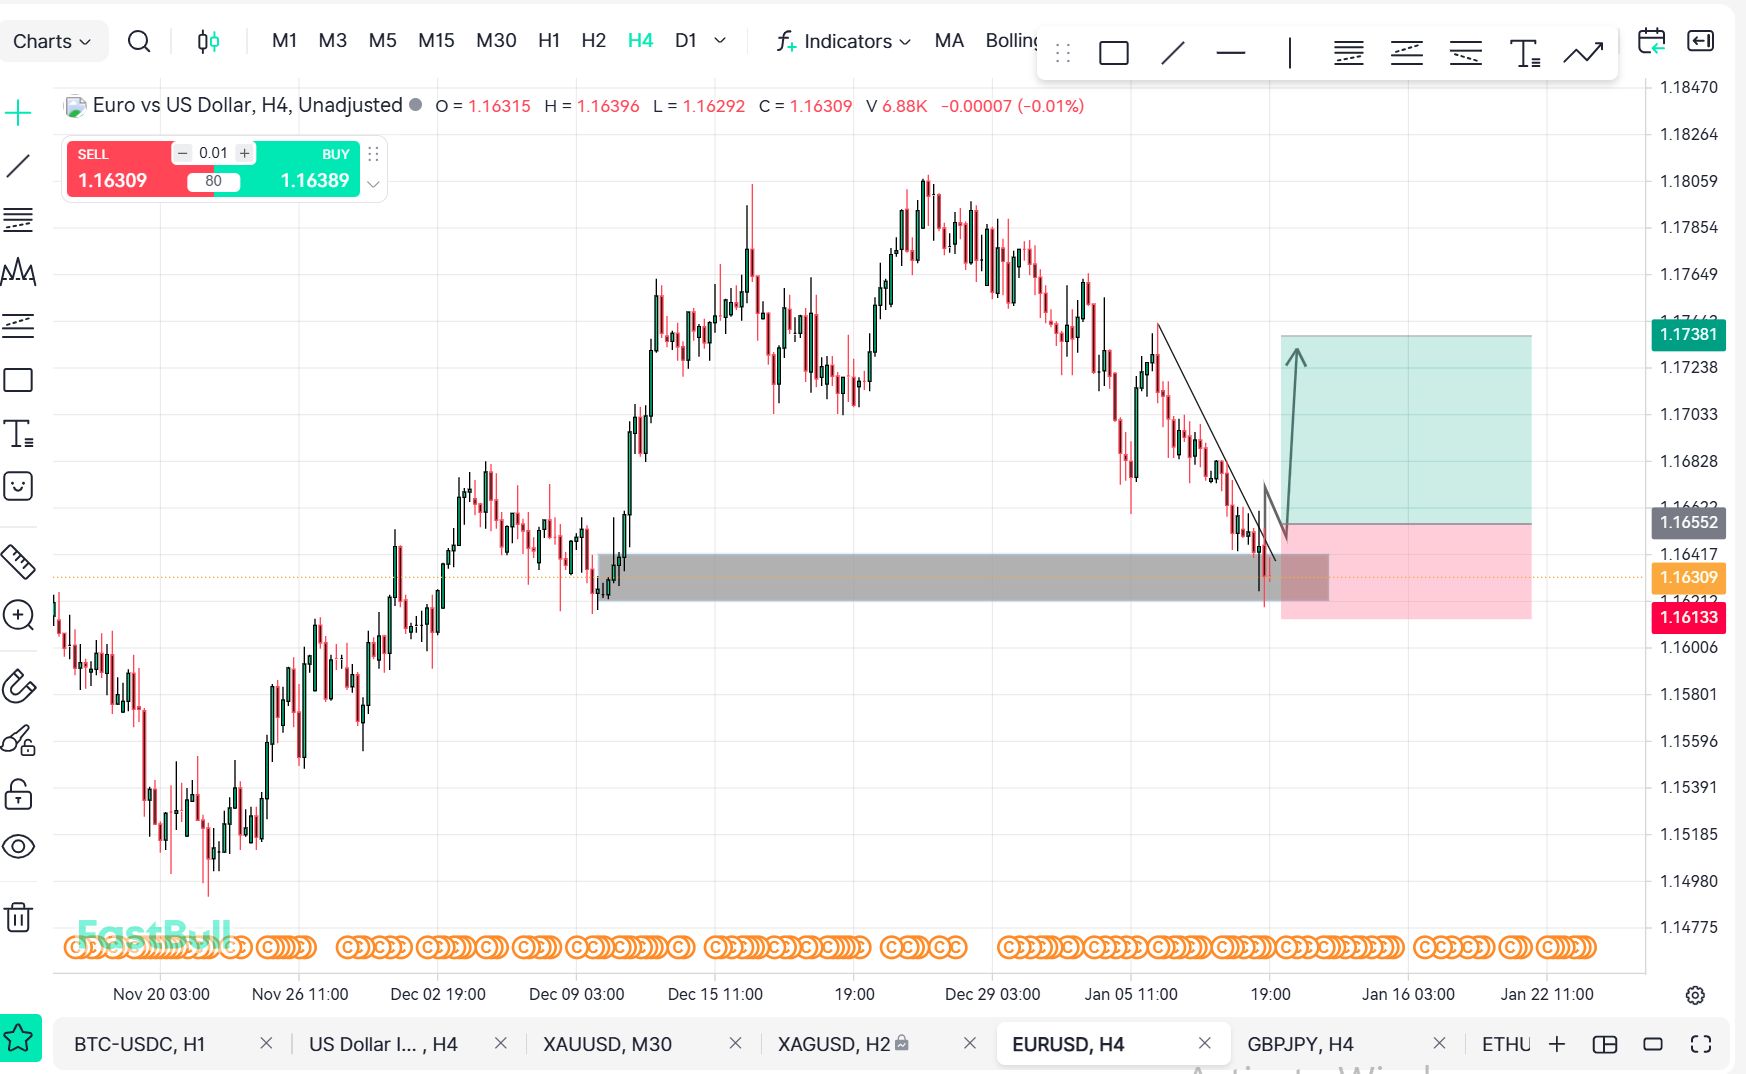Toggle fullscreen mode icon
Viewport: 1746px width, 1074px height.
pos(1701,1044)
